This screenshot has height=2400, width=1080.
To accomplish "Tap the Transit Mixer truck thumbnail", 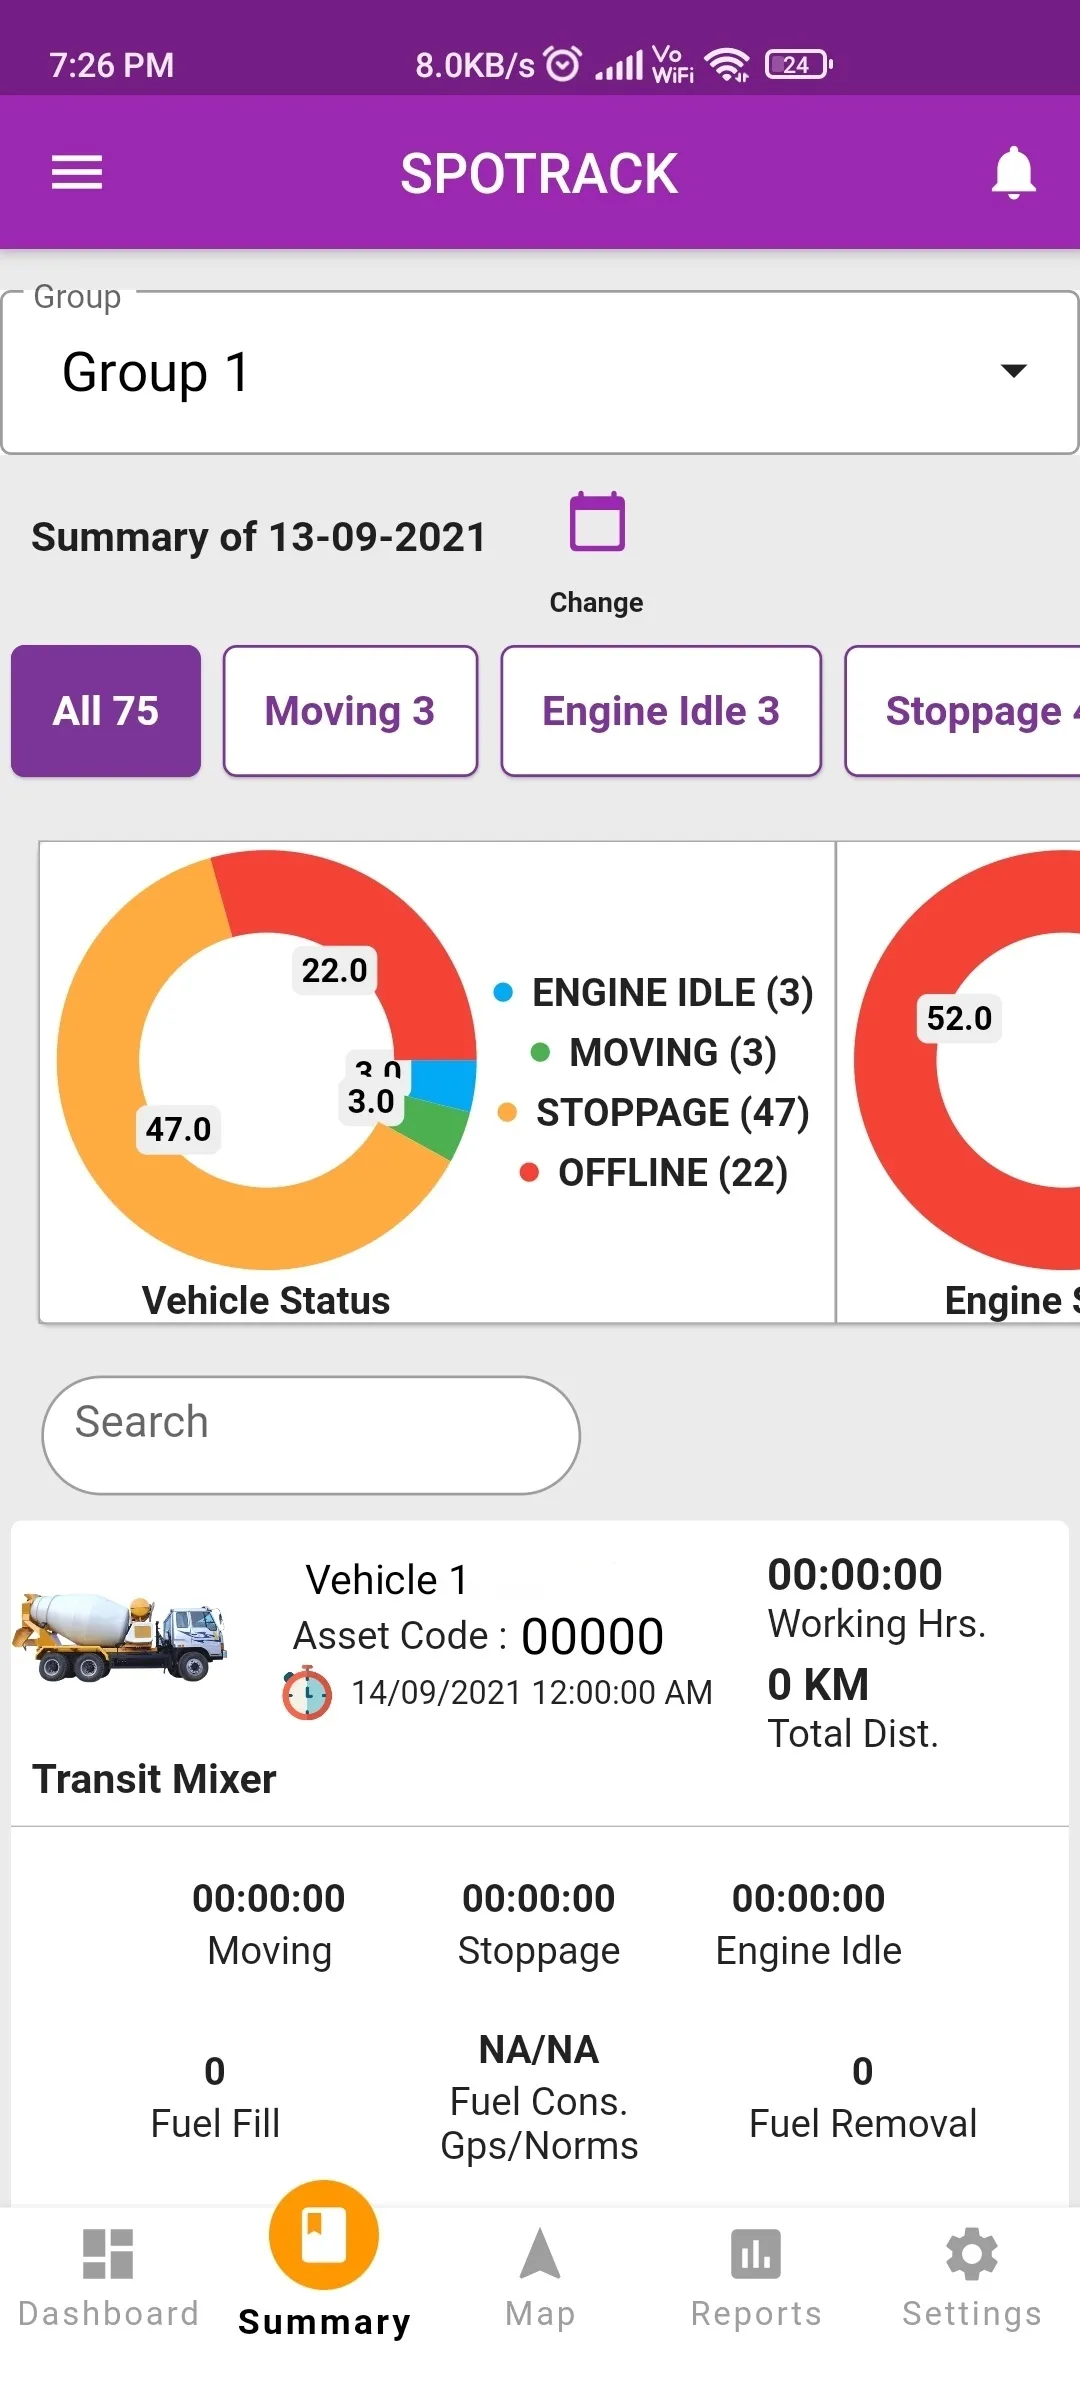I will coord(120,1636).
